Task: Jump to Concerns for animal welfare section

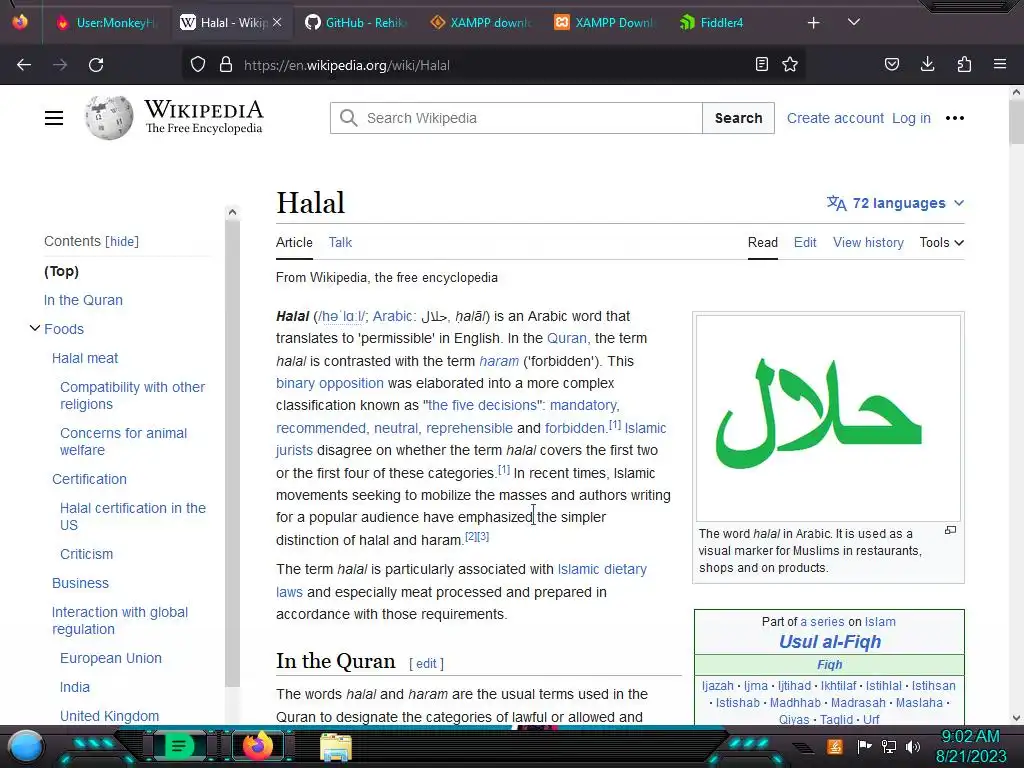Action: 123,441
